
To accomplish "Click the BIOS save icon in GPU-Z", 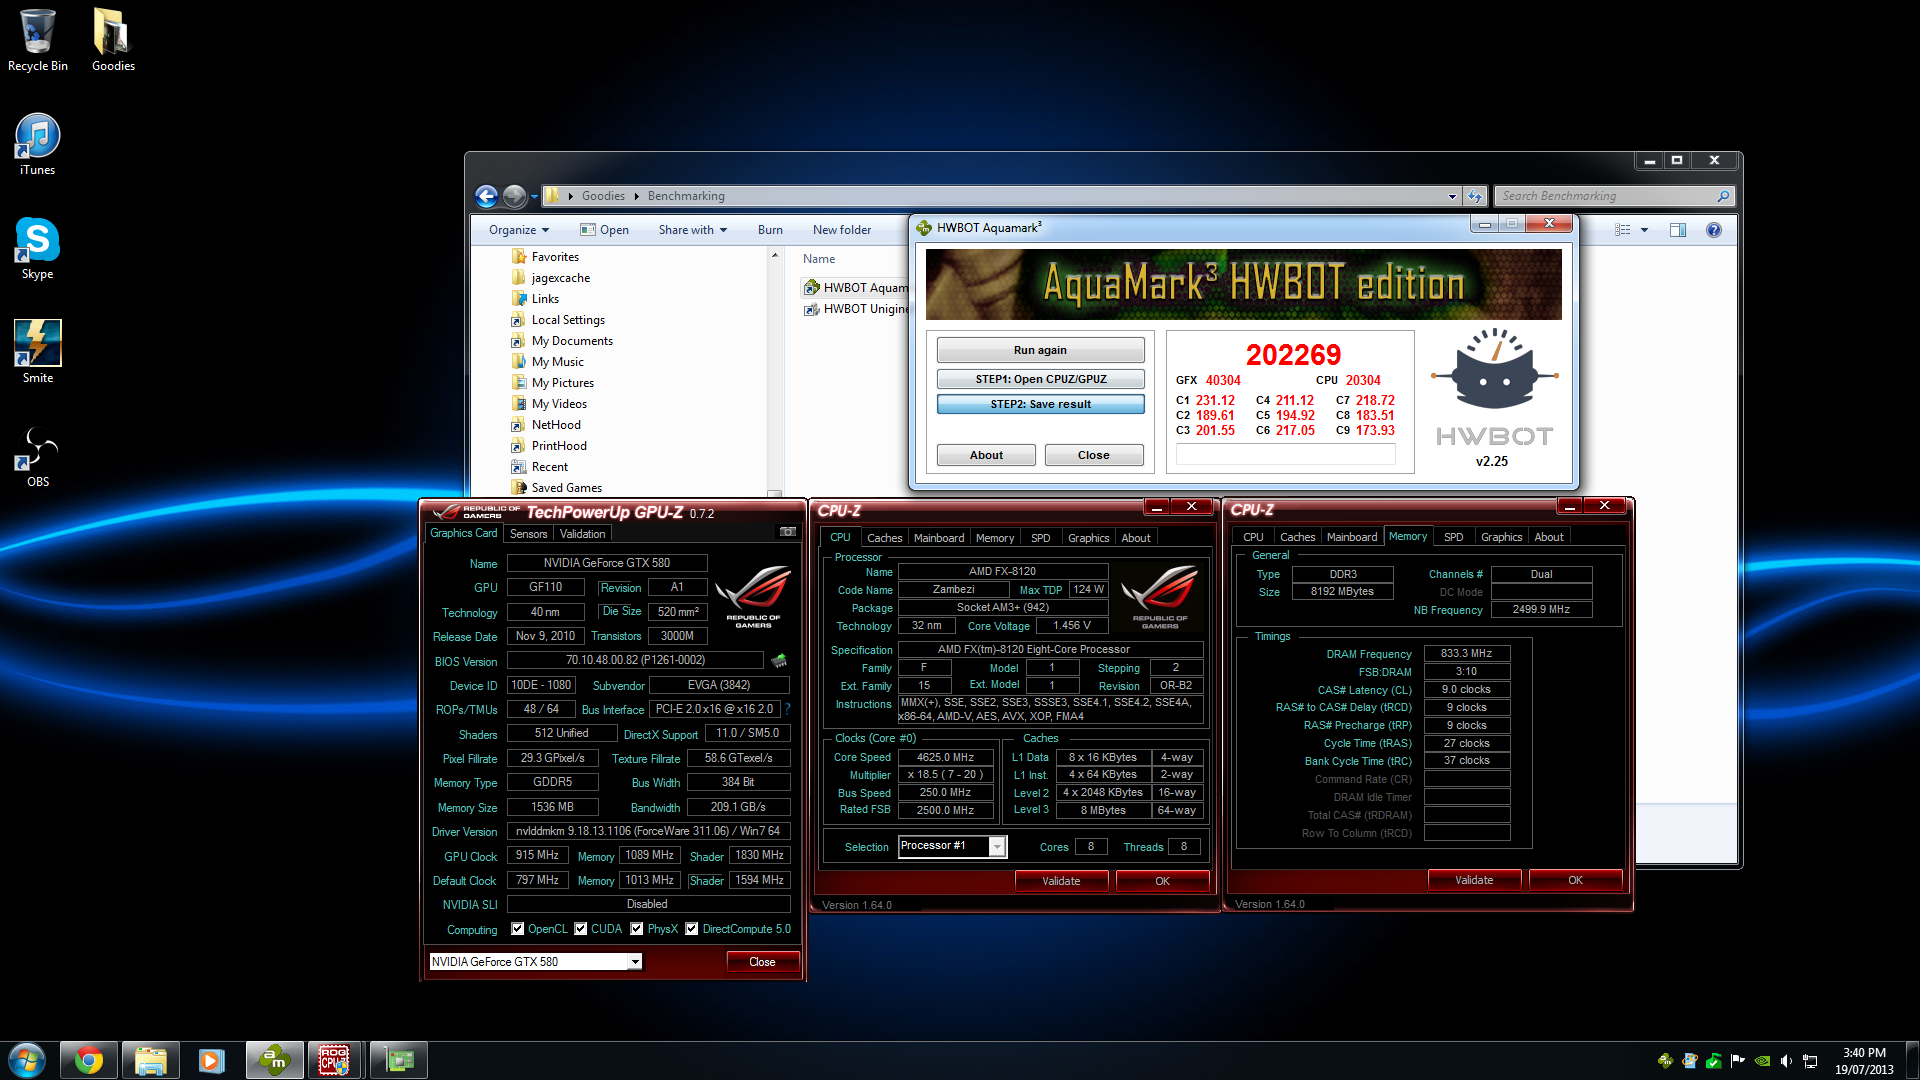I will point(779,660).
